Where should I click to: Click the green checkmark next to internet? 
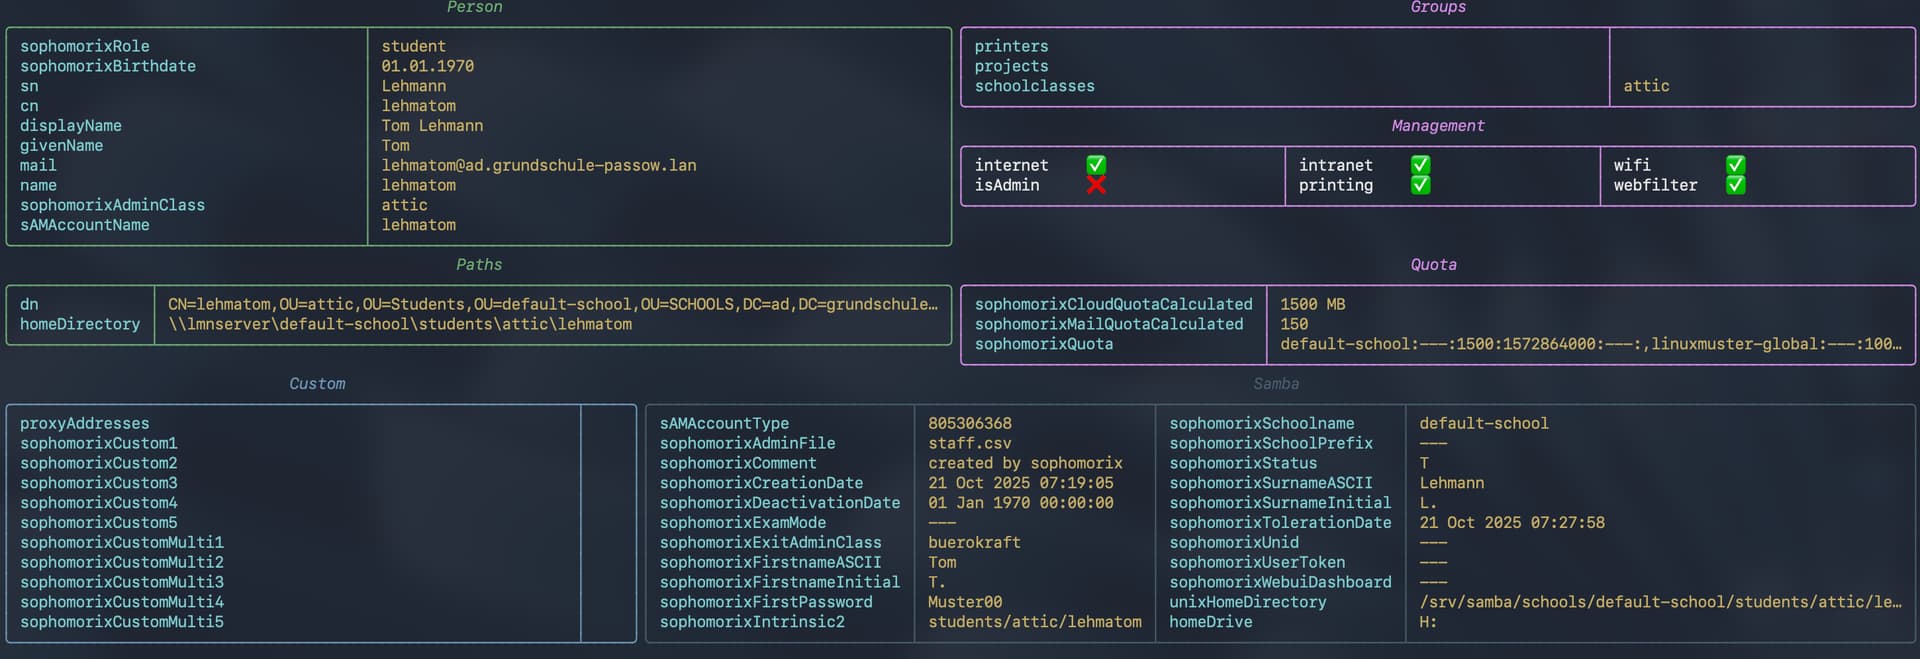click(x=1096, y=165)
